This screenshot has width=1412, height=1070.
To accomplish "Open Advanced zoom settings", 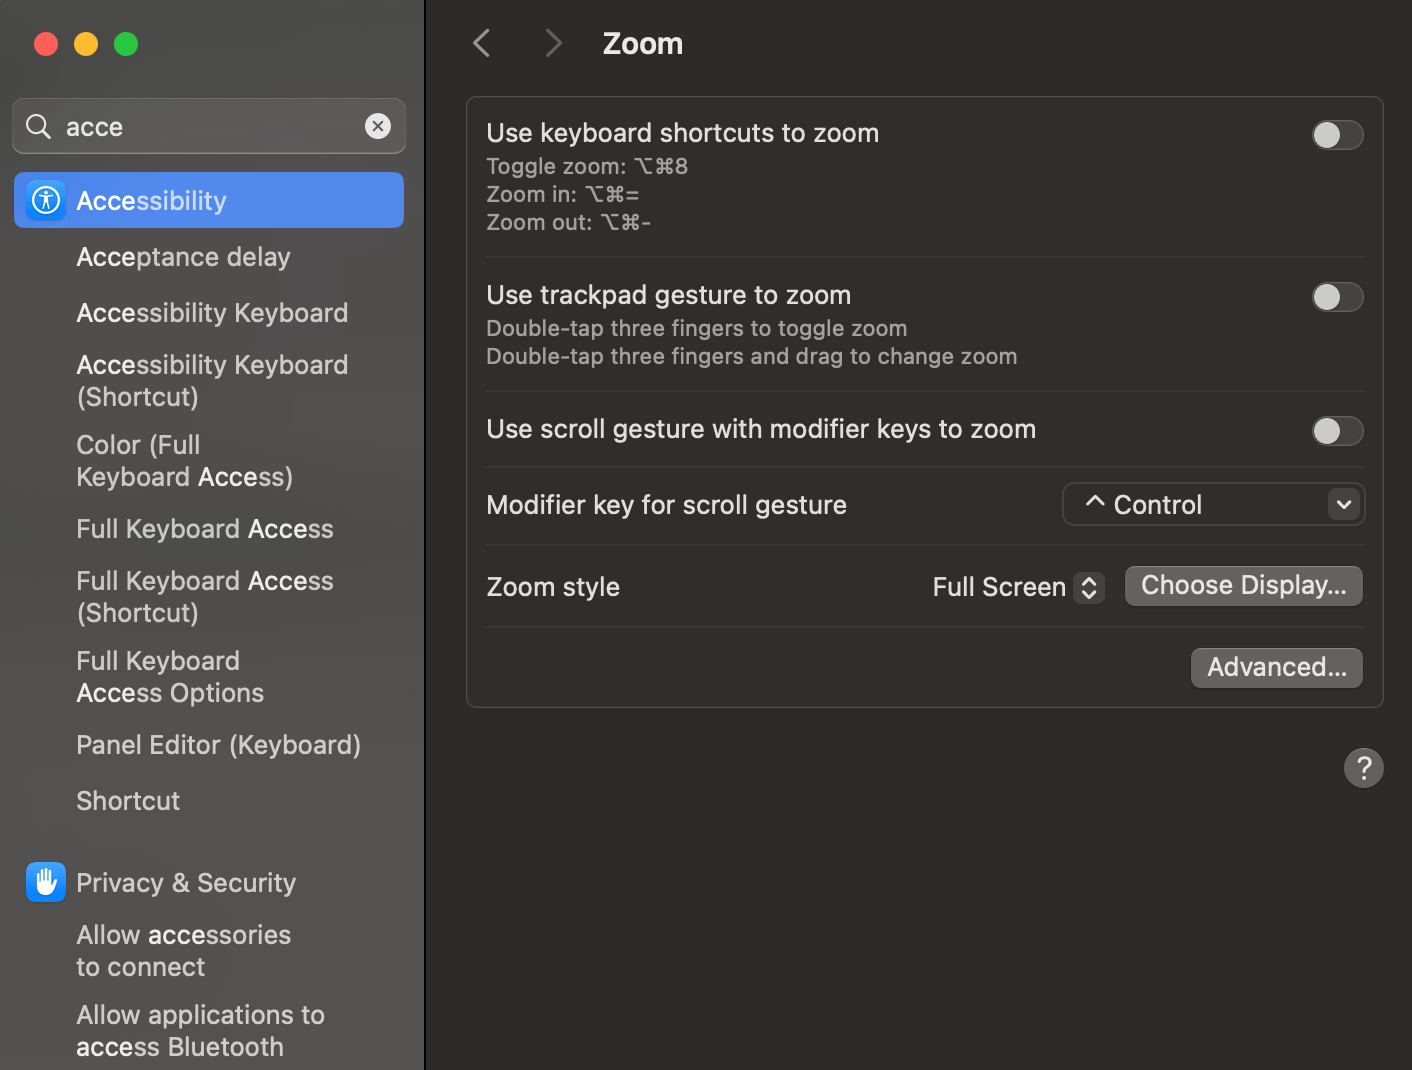I will [x=1276, y=667].
